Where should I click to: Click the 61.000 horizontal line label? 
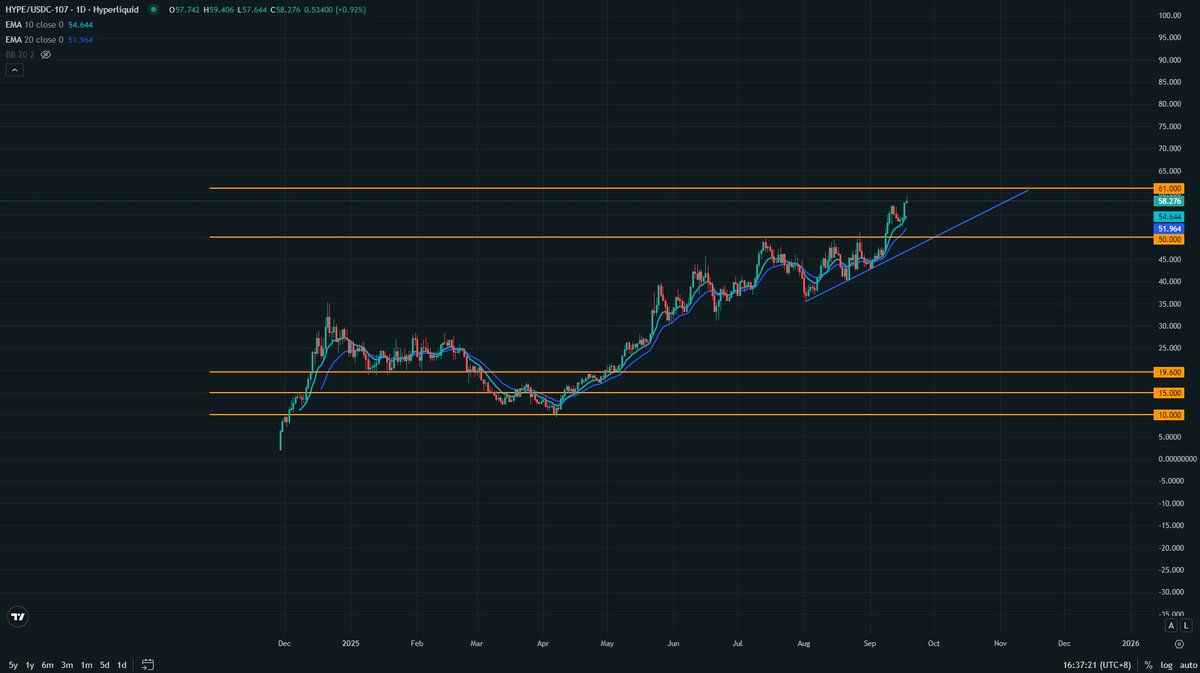pos(1169,188)
